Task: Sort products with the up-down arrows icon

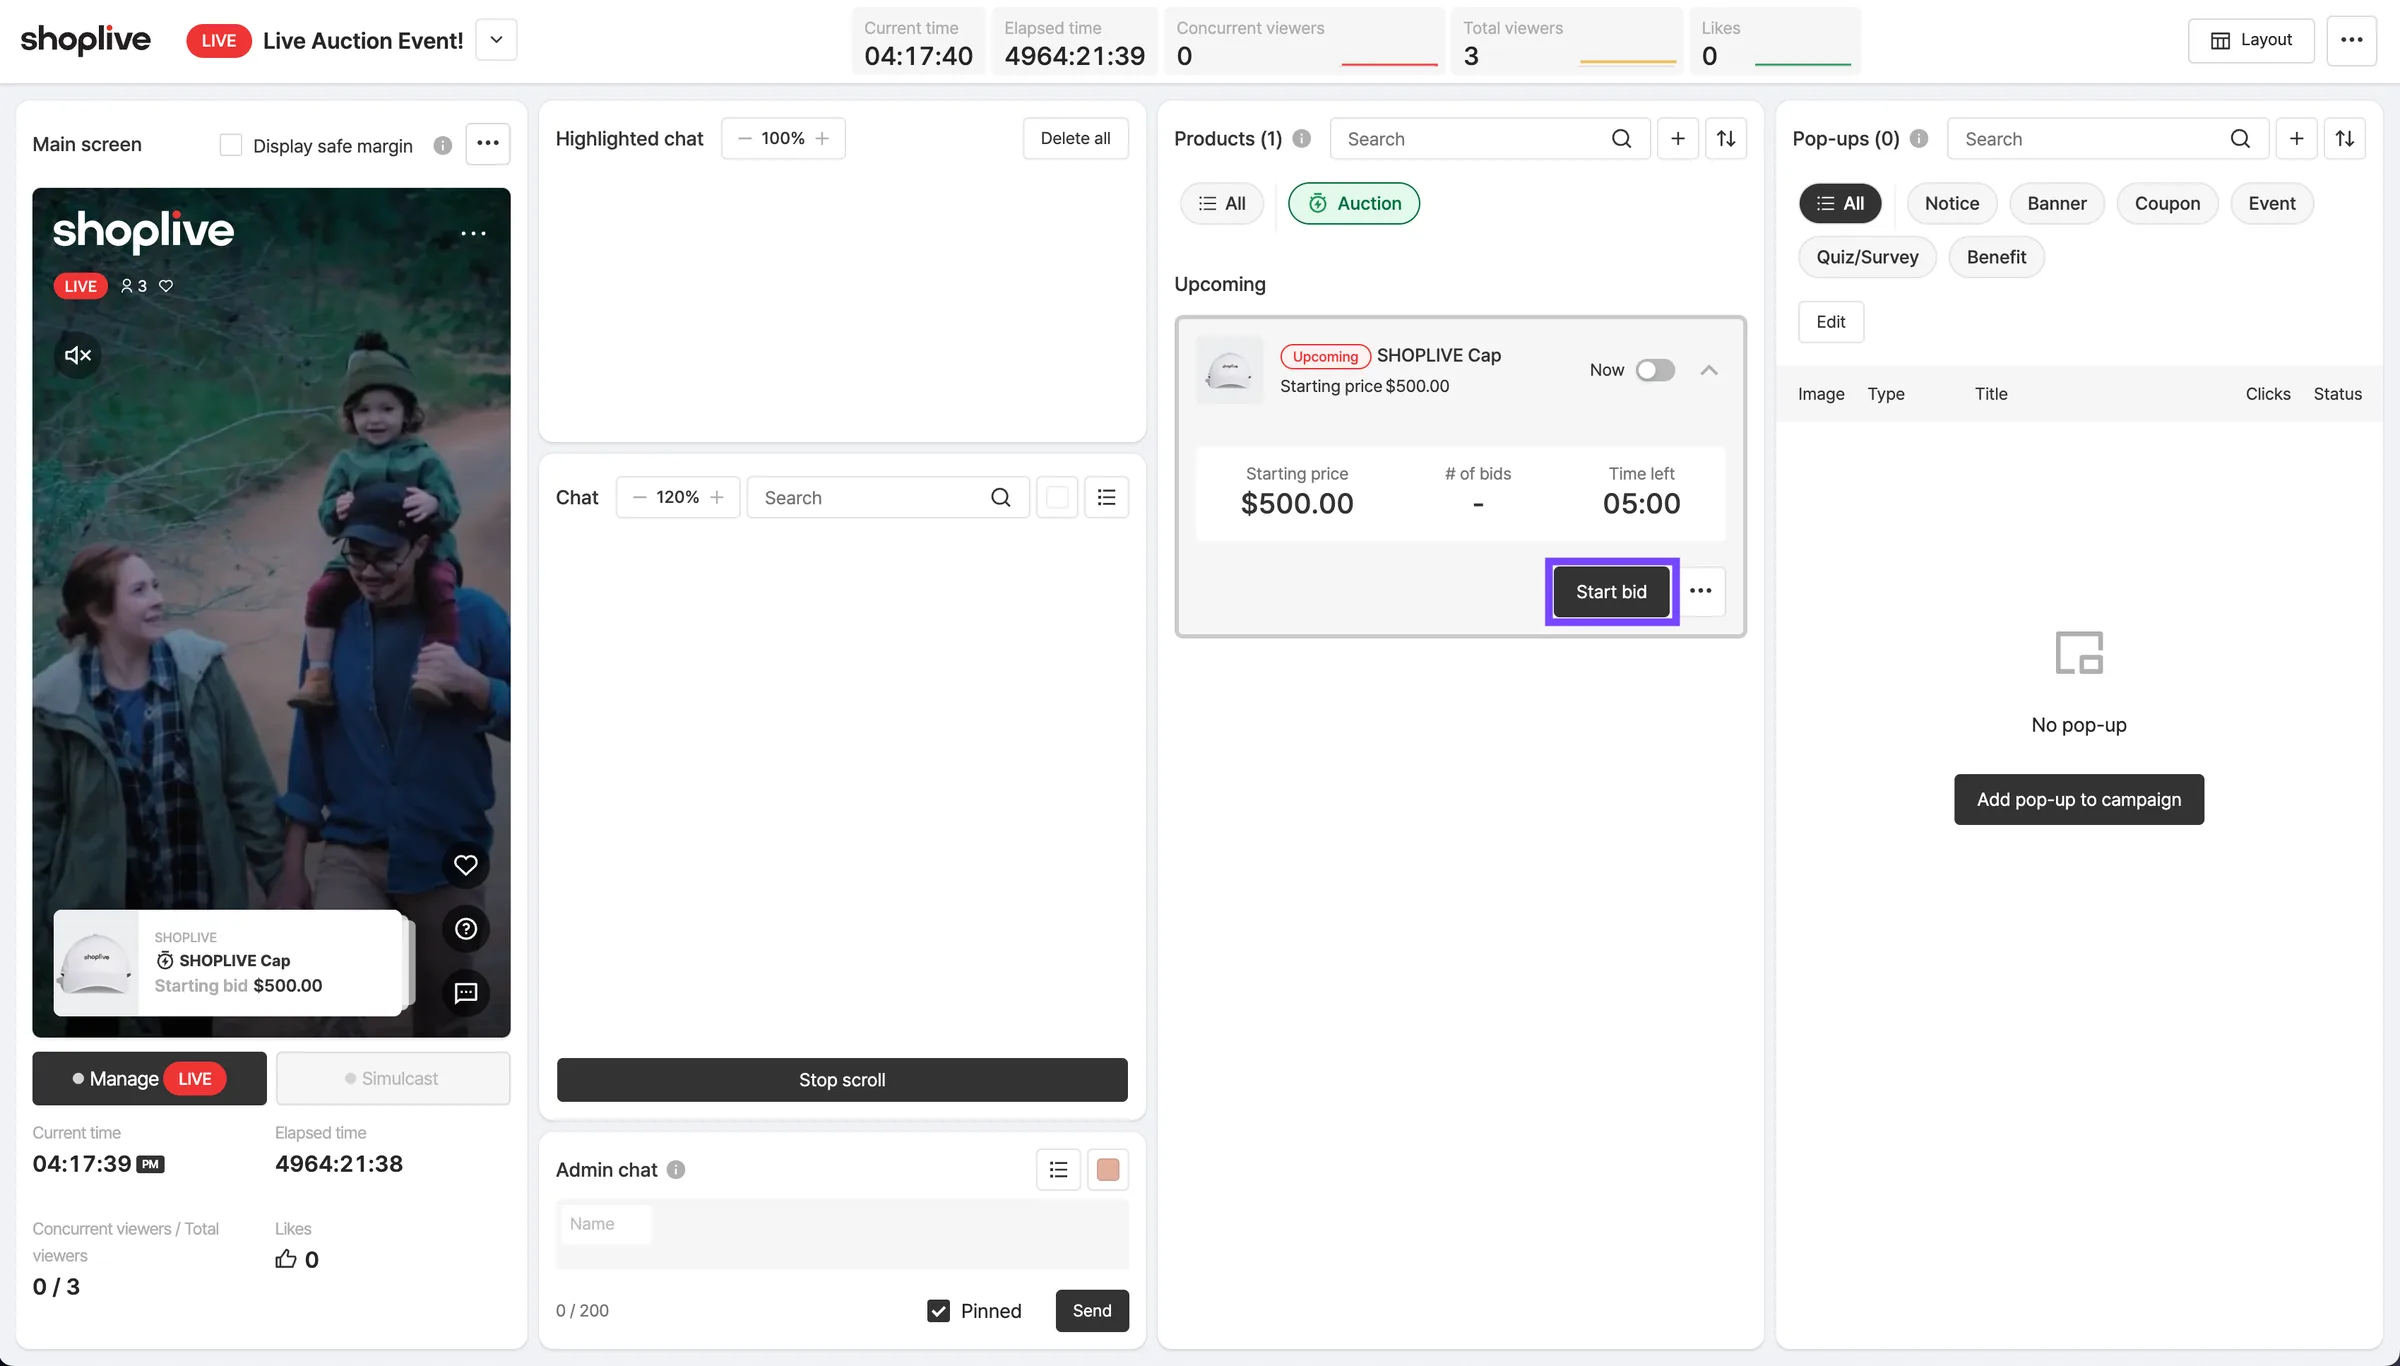Action: pyautogui.click(x=1726, y=139)
